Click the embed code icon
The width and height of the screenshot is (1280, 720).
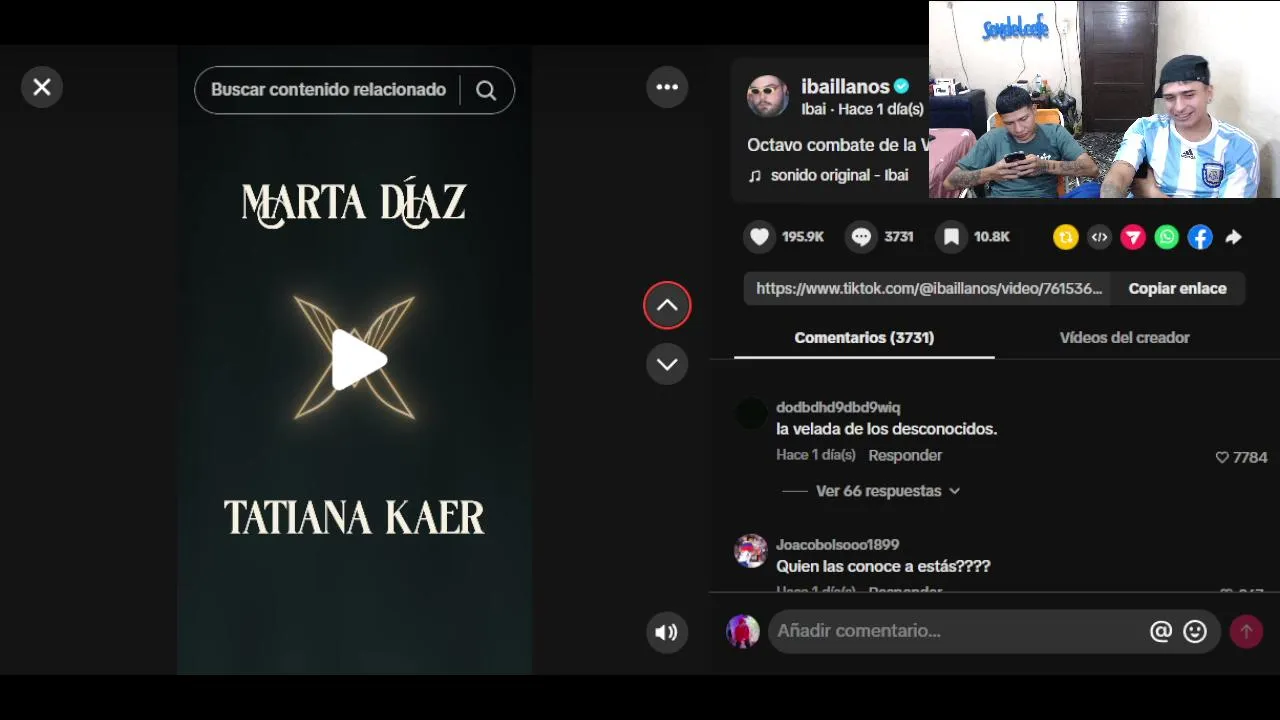click(x=1099, y=237)
